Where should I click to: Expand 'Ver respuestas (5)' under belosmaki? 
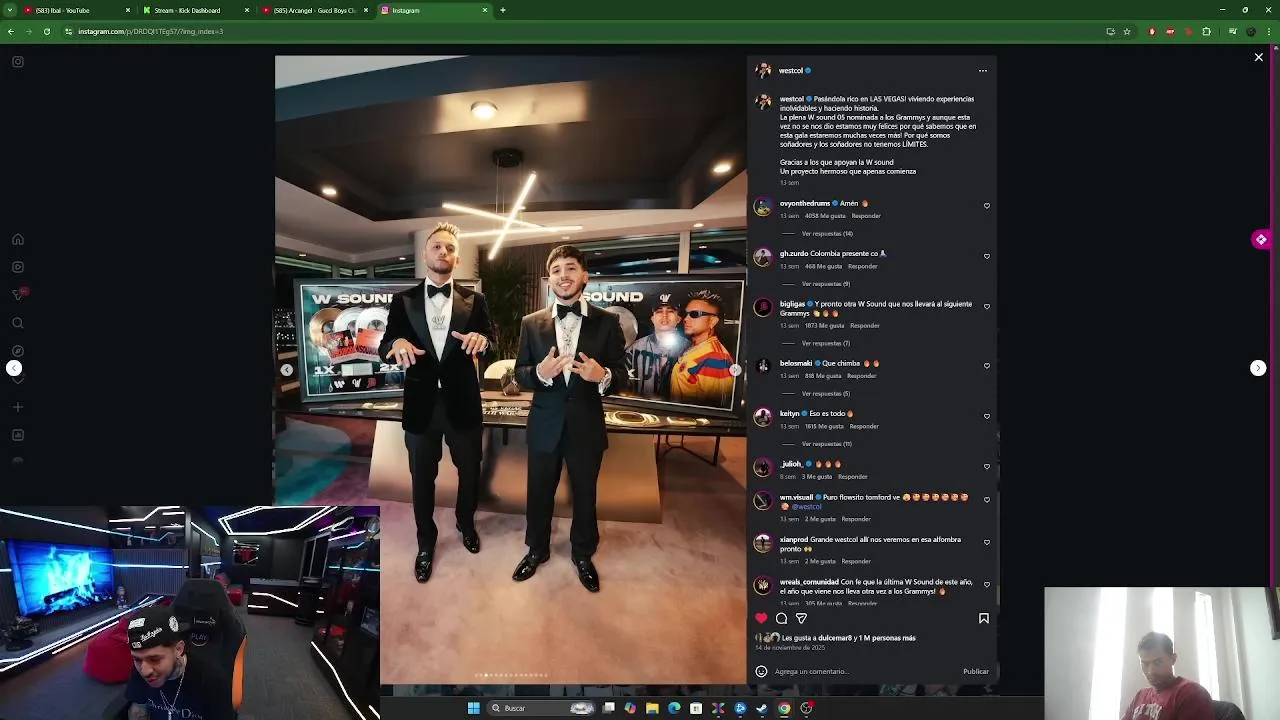pyautogui.click(x=826, y=393)
